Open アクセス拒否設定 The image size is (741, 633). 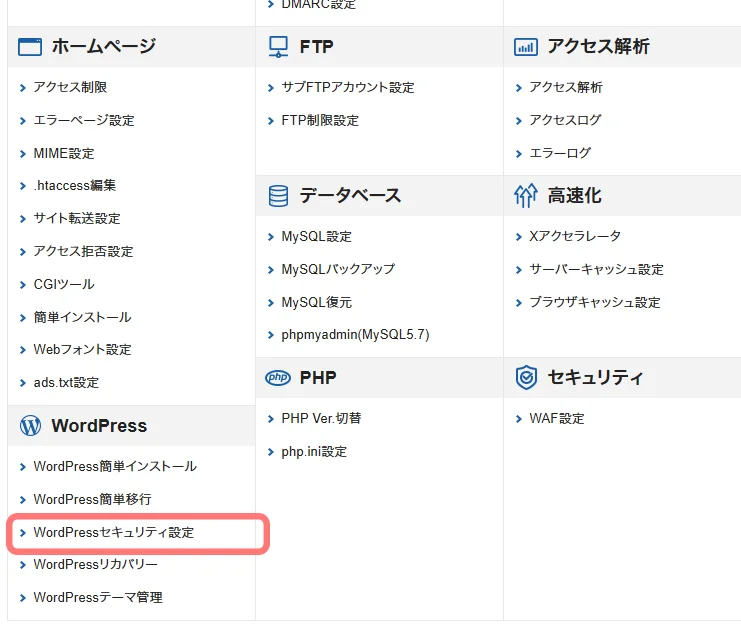pyautogui.click(x=83, y=251)
